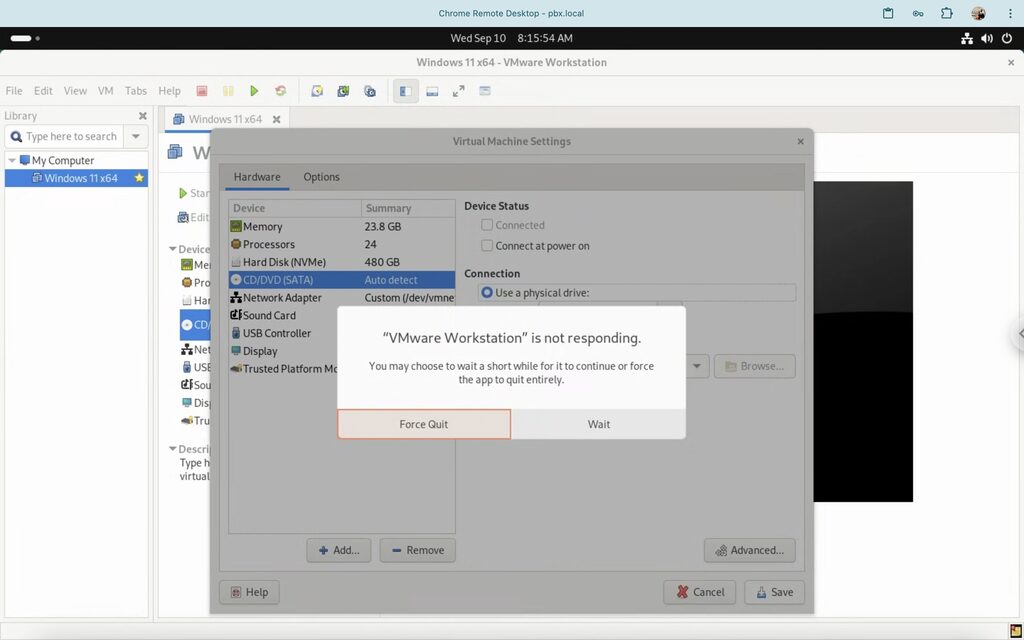This screenshot has width=1024, height=640.
Task: Open the library search filter dropdown
Action: point(136,137)
